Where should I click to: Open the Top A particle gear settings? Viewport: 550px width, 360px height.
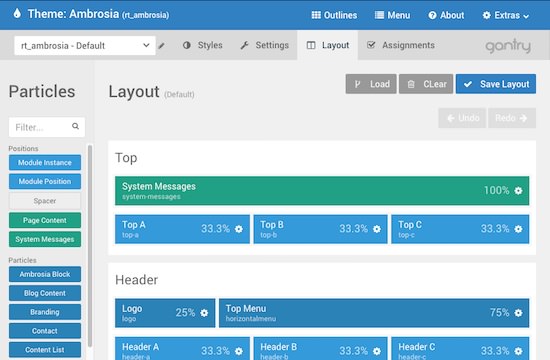tap(239, 229)
